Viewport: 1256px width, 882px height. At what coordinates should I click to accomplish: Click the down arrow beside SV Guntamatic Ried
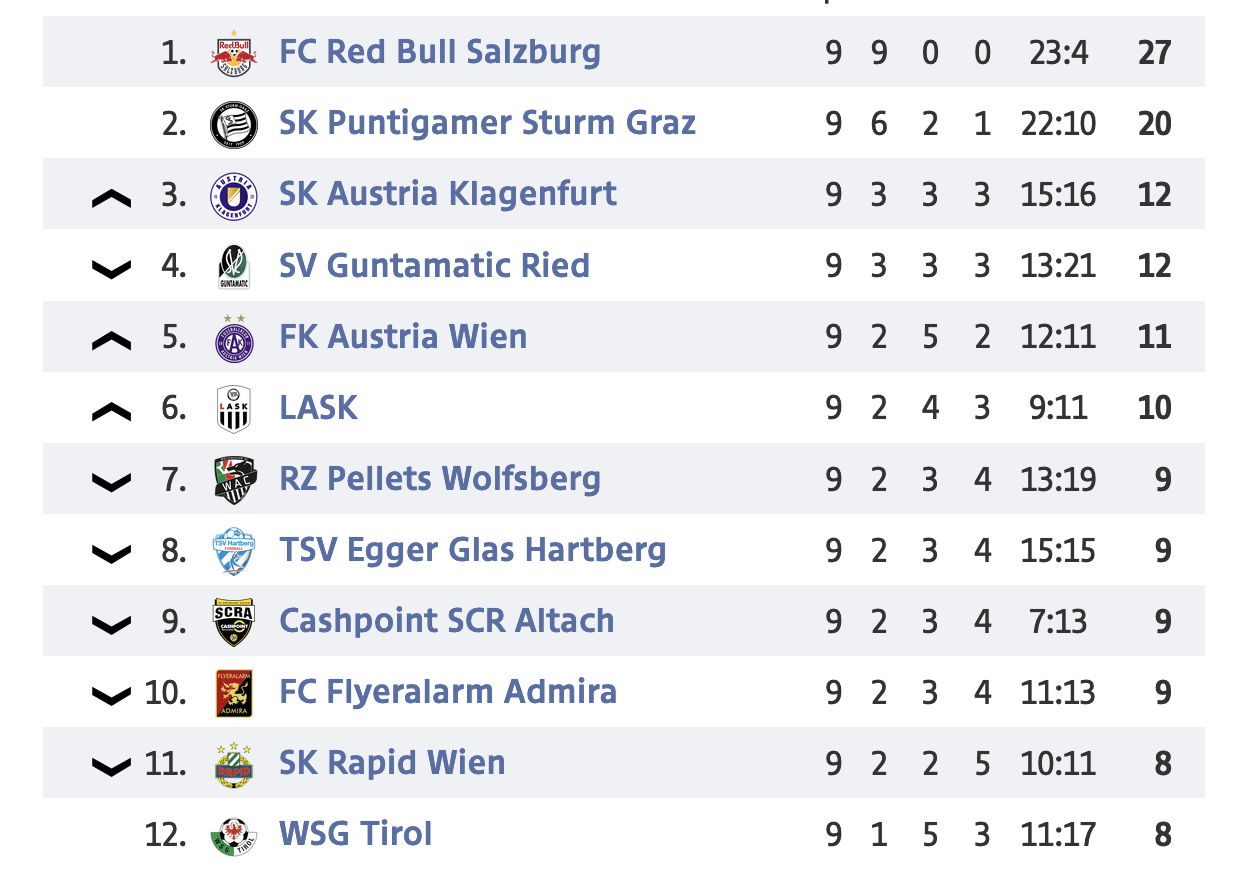[x=111, y=269]
